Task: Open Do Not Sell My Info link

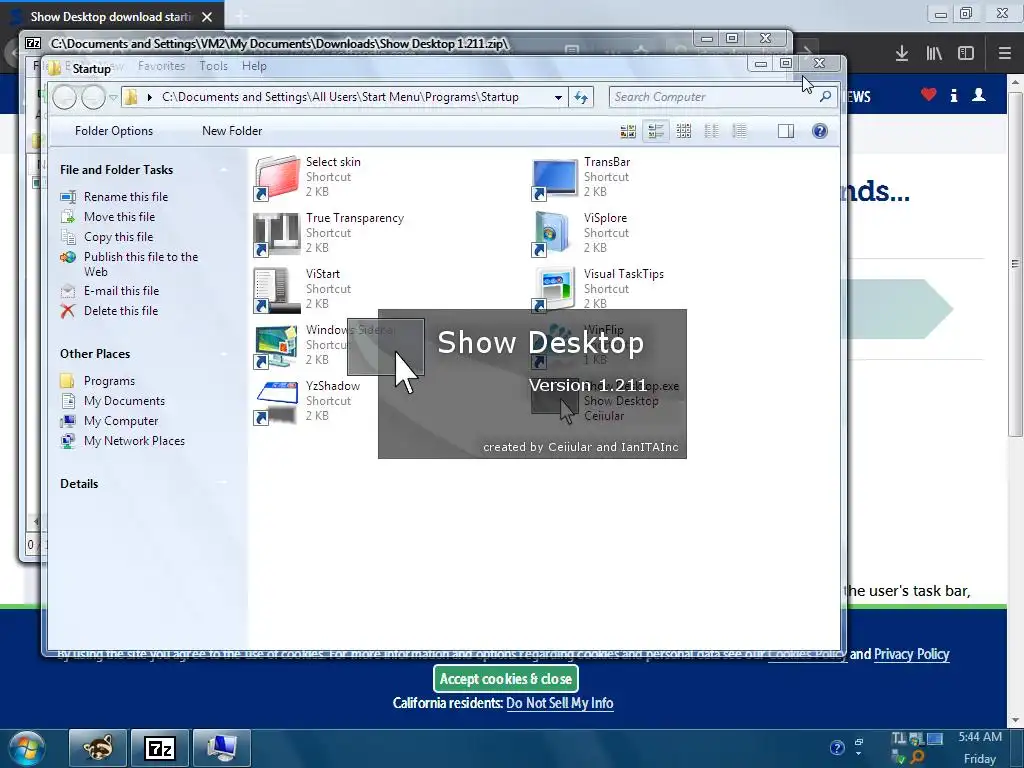Action: 560,703
